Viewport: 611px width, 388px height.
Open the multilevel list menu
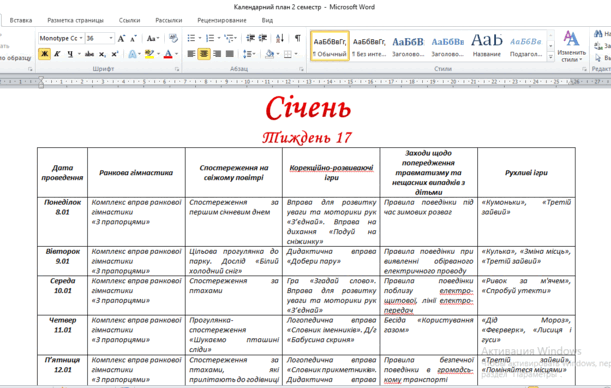click(230, 38)
